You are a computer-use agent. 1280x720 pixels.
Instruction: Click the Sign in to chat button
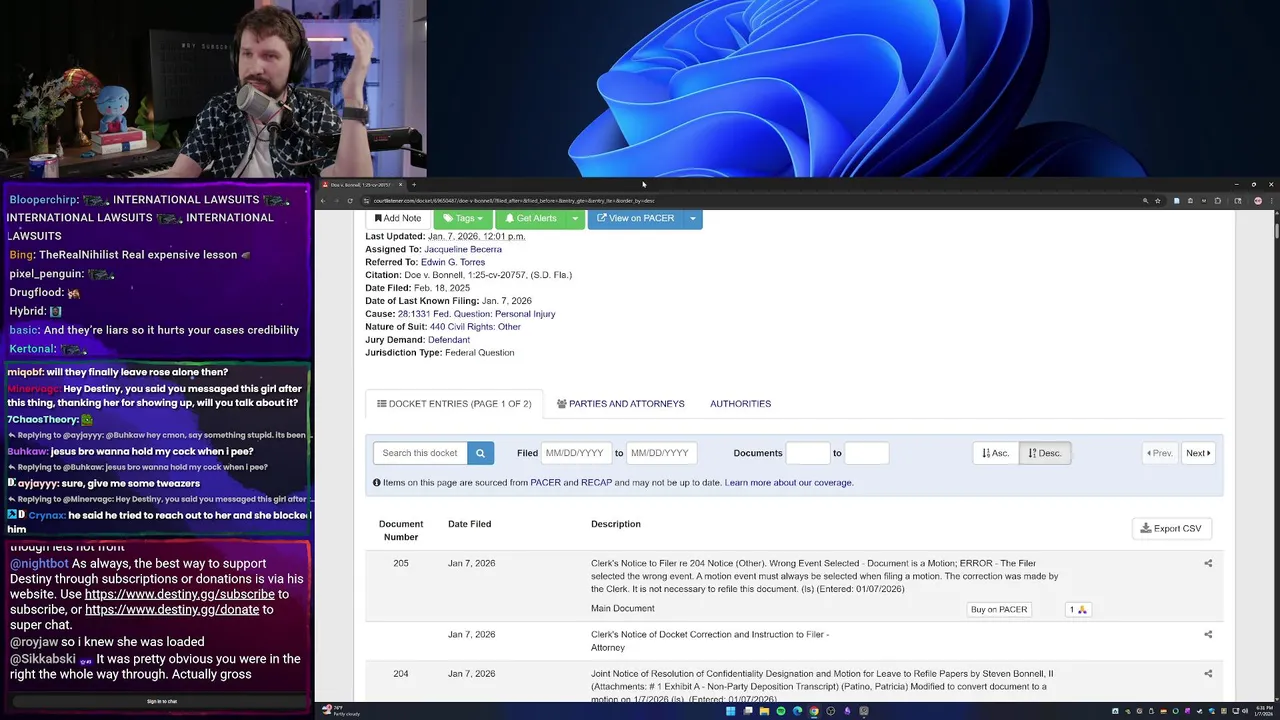point(162,701)
